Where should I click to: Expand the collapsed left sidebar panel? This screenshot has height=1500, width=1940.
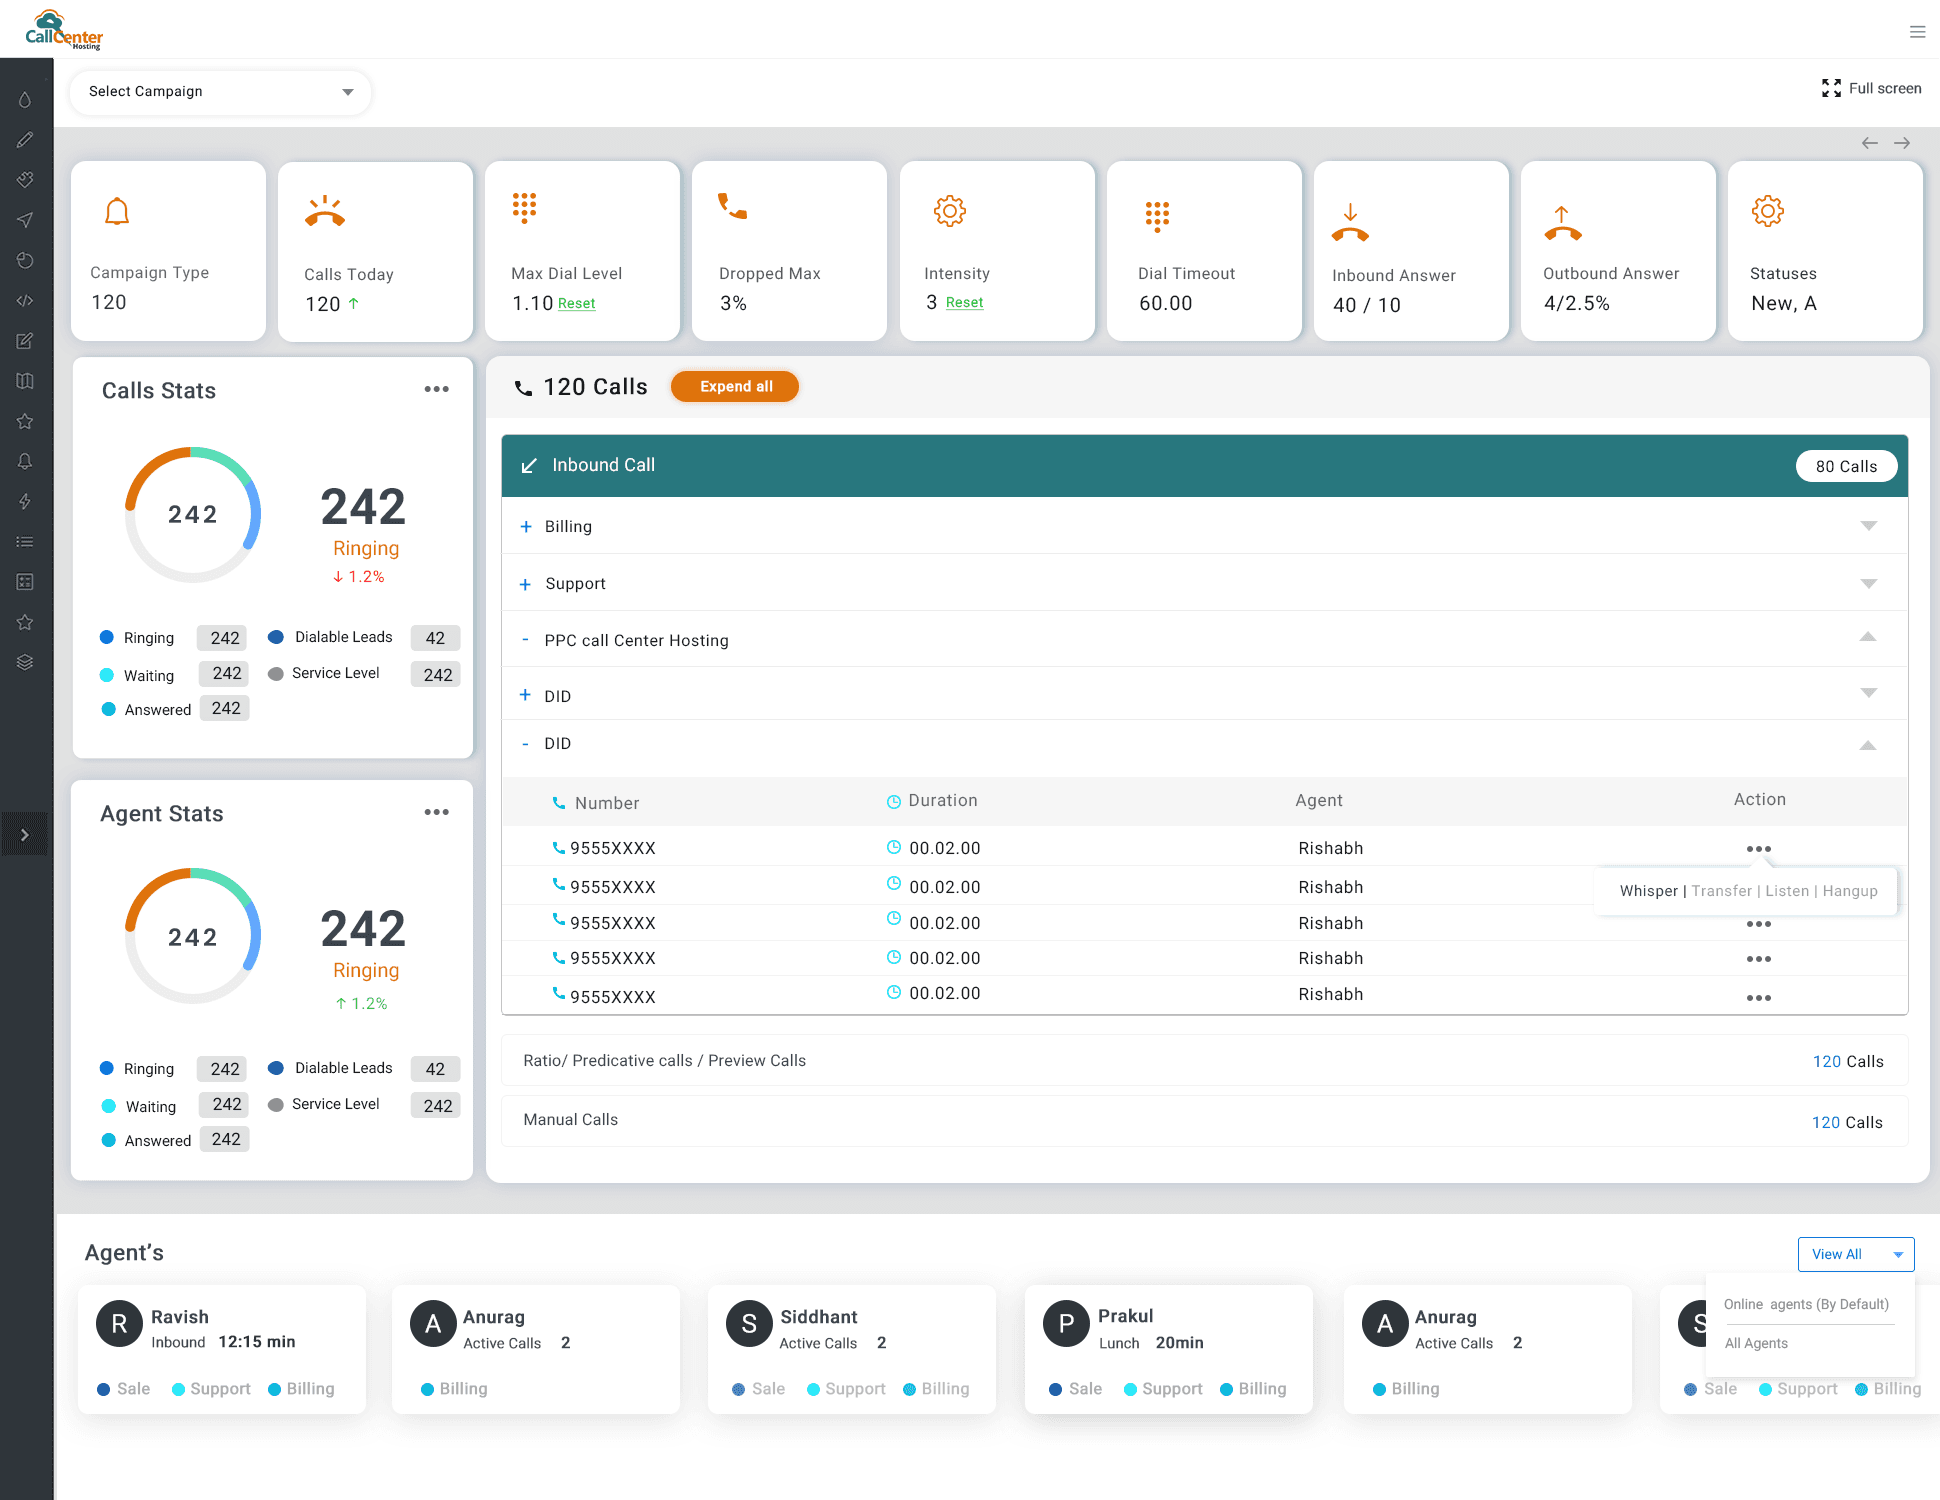tap(25, 833)
